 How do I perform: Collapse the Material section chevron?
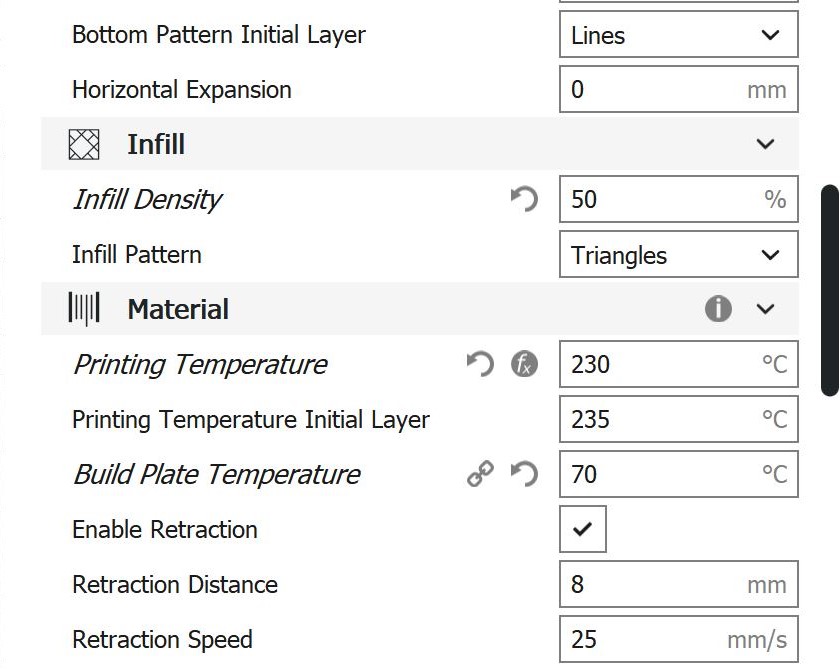point(766,309)
